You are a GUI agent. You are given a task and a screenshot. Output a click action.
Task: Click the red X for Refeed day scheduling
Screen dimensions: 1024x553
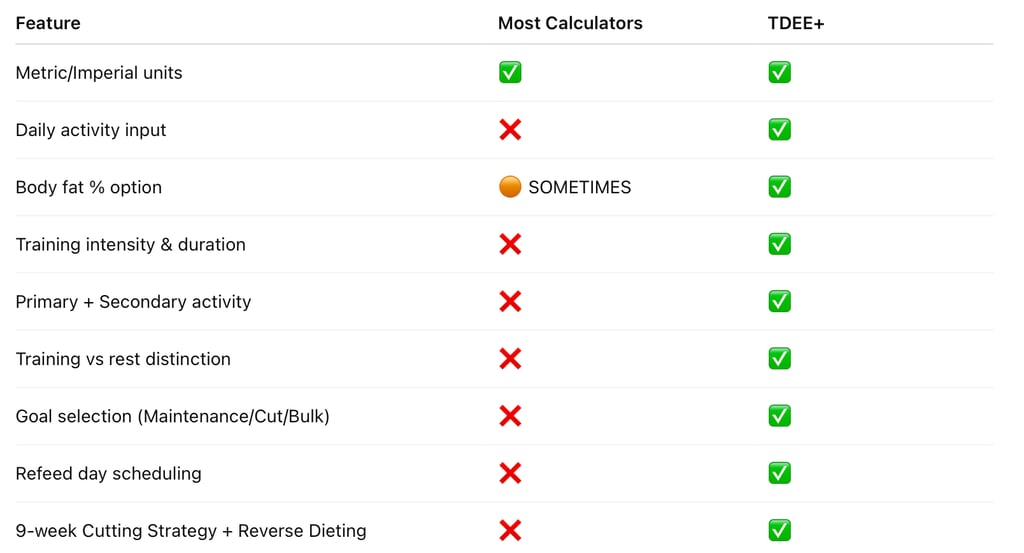(510, 473)
